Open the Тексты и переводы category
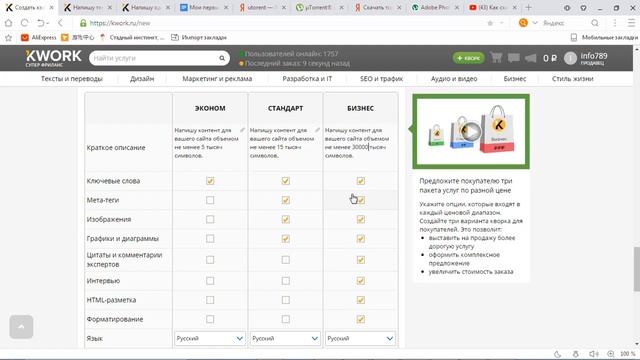This screenshot has width=640, height=360. pyautogui.click(x=72, y=79)
